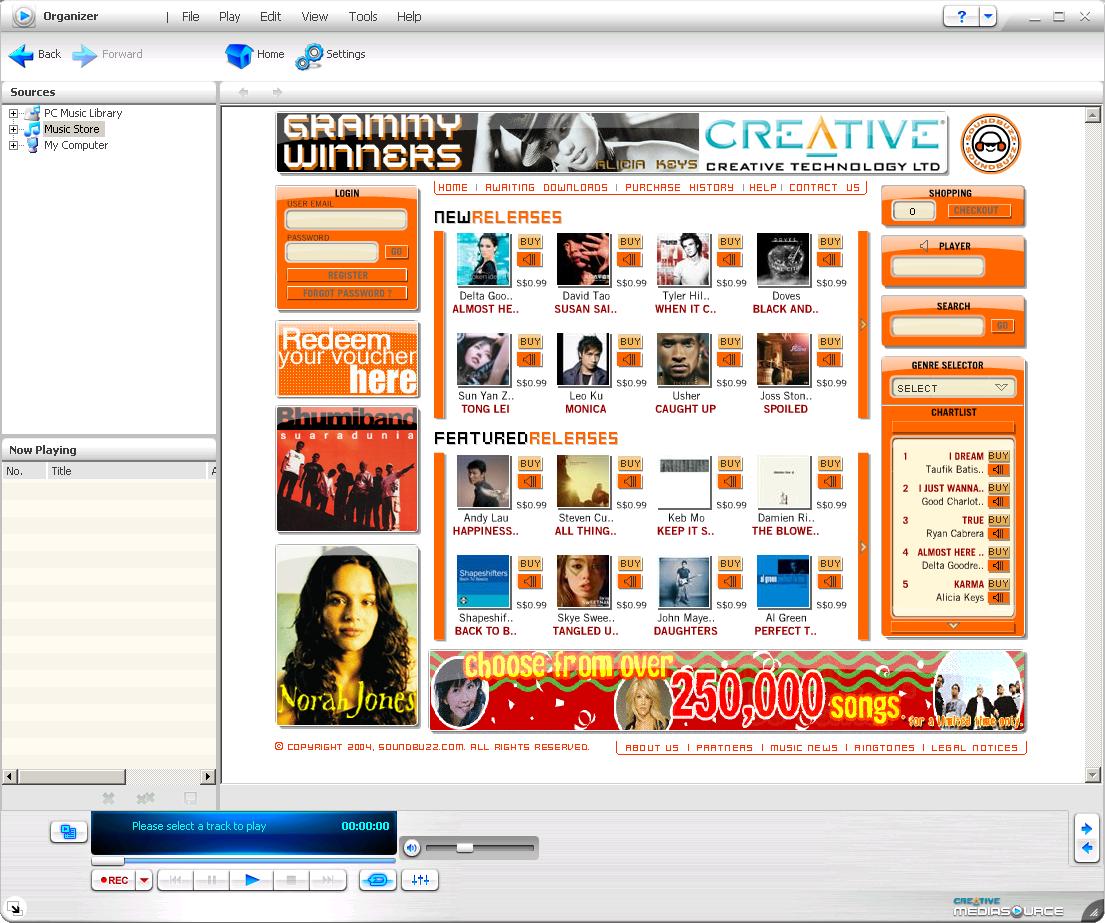Screen dimensions: 1105x923
Task: Select My Computer in the Sources tree
Action: point(75,145)
